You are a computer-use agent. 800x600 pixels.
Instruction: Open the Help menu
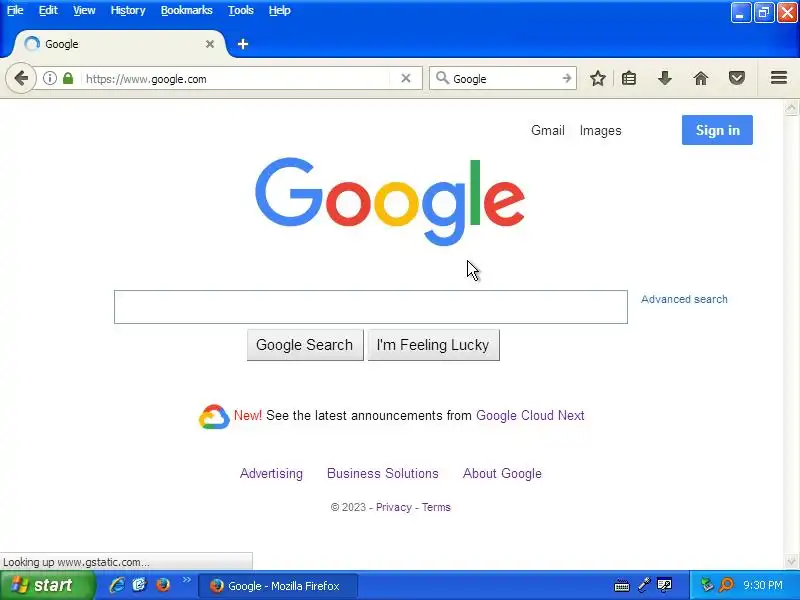click(x=280, y=10)
